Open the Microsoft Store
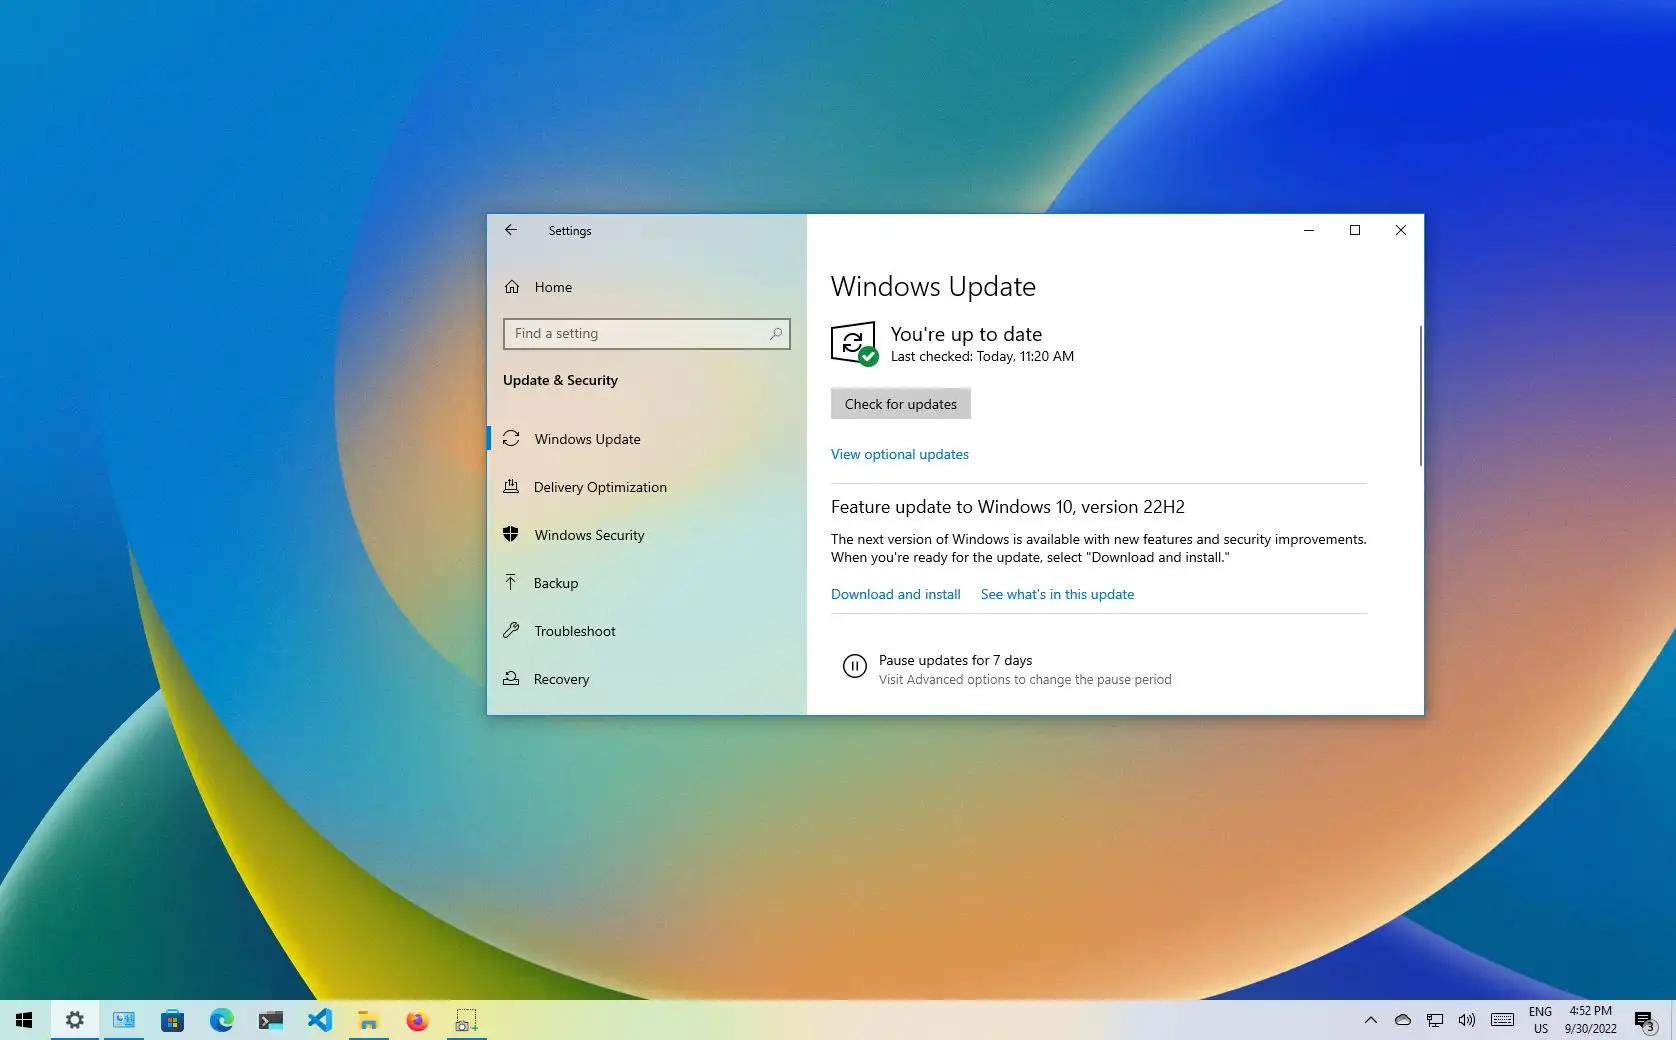Screen dimensions: 1676x1040 click(x=173, y=1020)
